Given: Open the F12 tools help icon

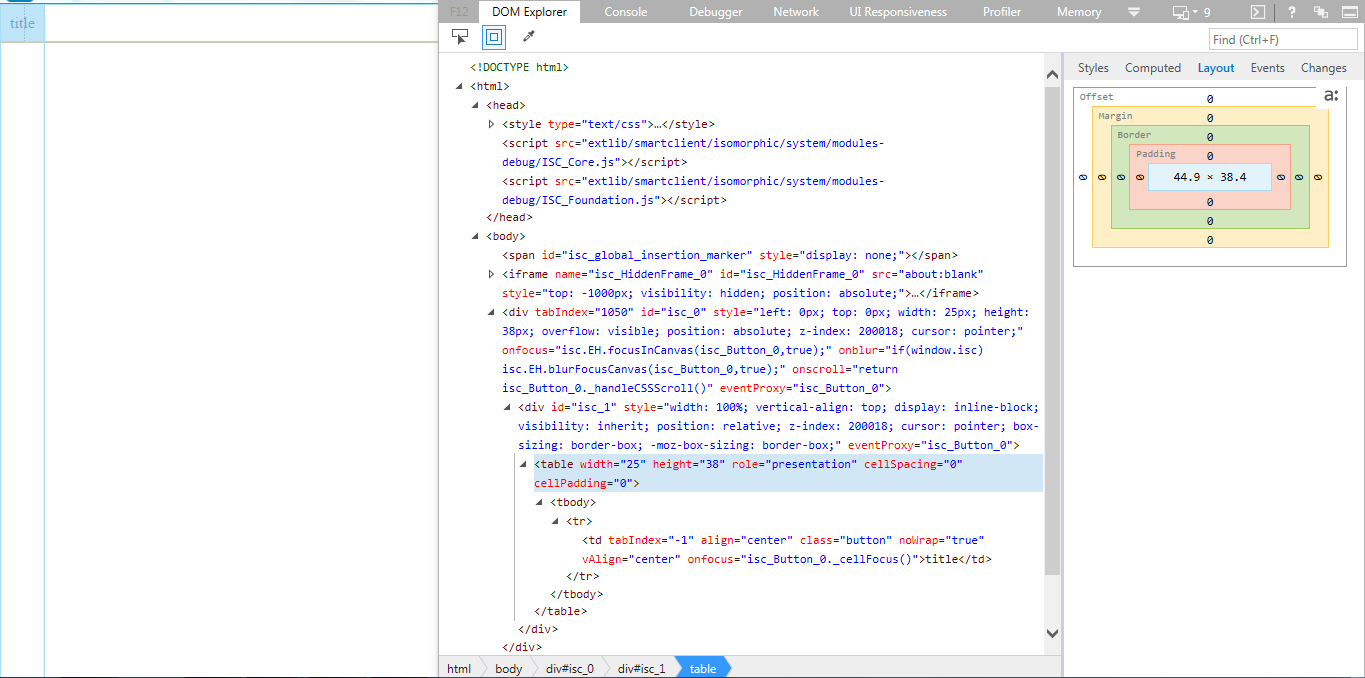Looking at the screenshot, I should [1292, 12].
